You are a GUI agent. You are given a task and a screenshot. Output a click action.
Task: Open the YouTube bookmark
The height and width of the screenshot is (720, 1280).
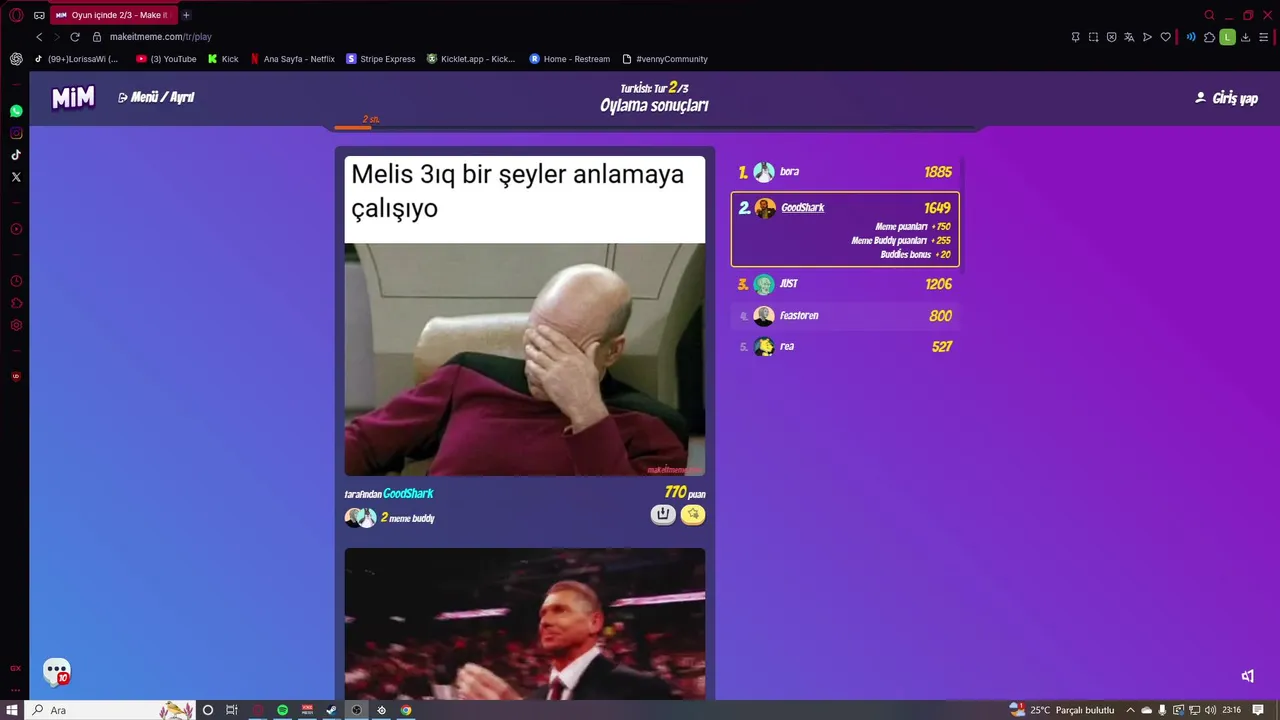(166, 59)
